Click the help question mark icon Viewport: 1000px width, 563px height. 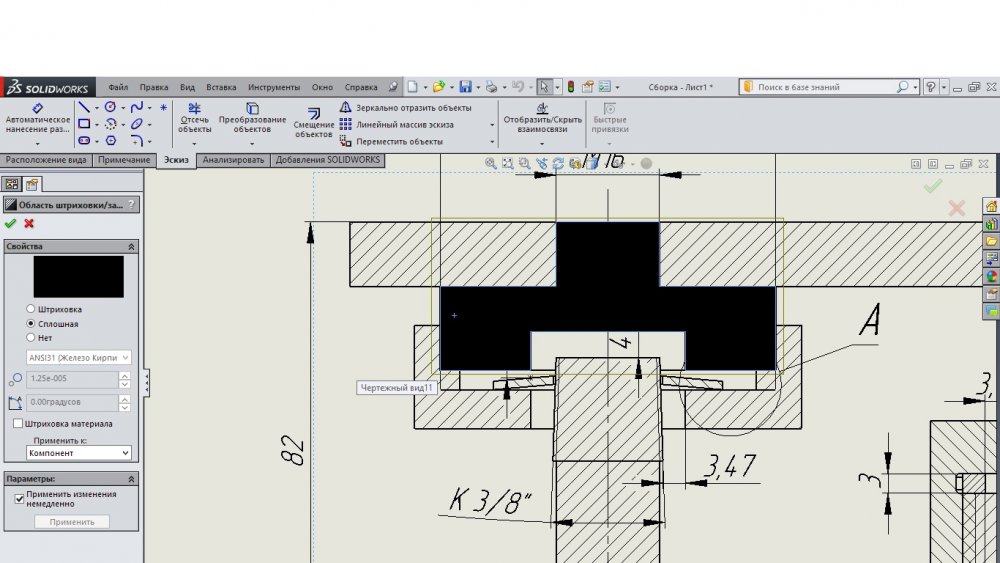click(x=930, y=87)
